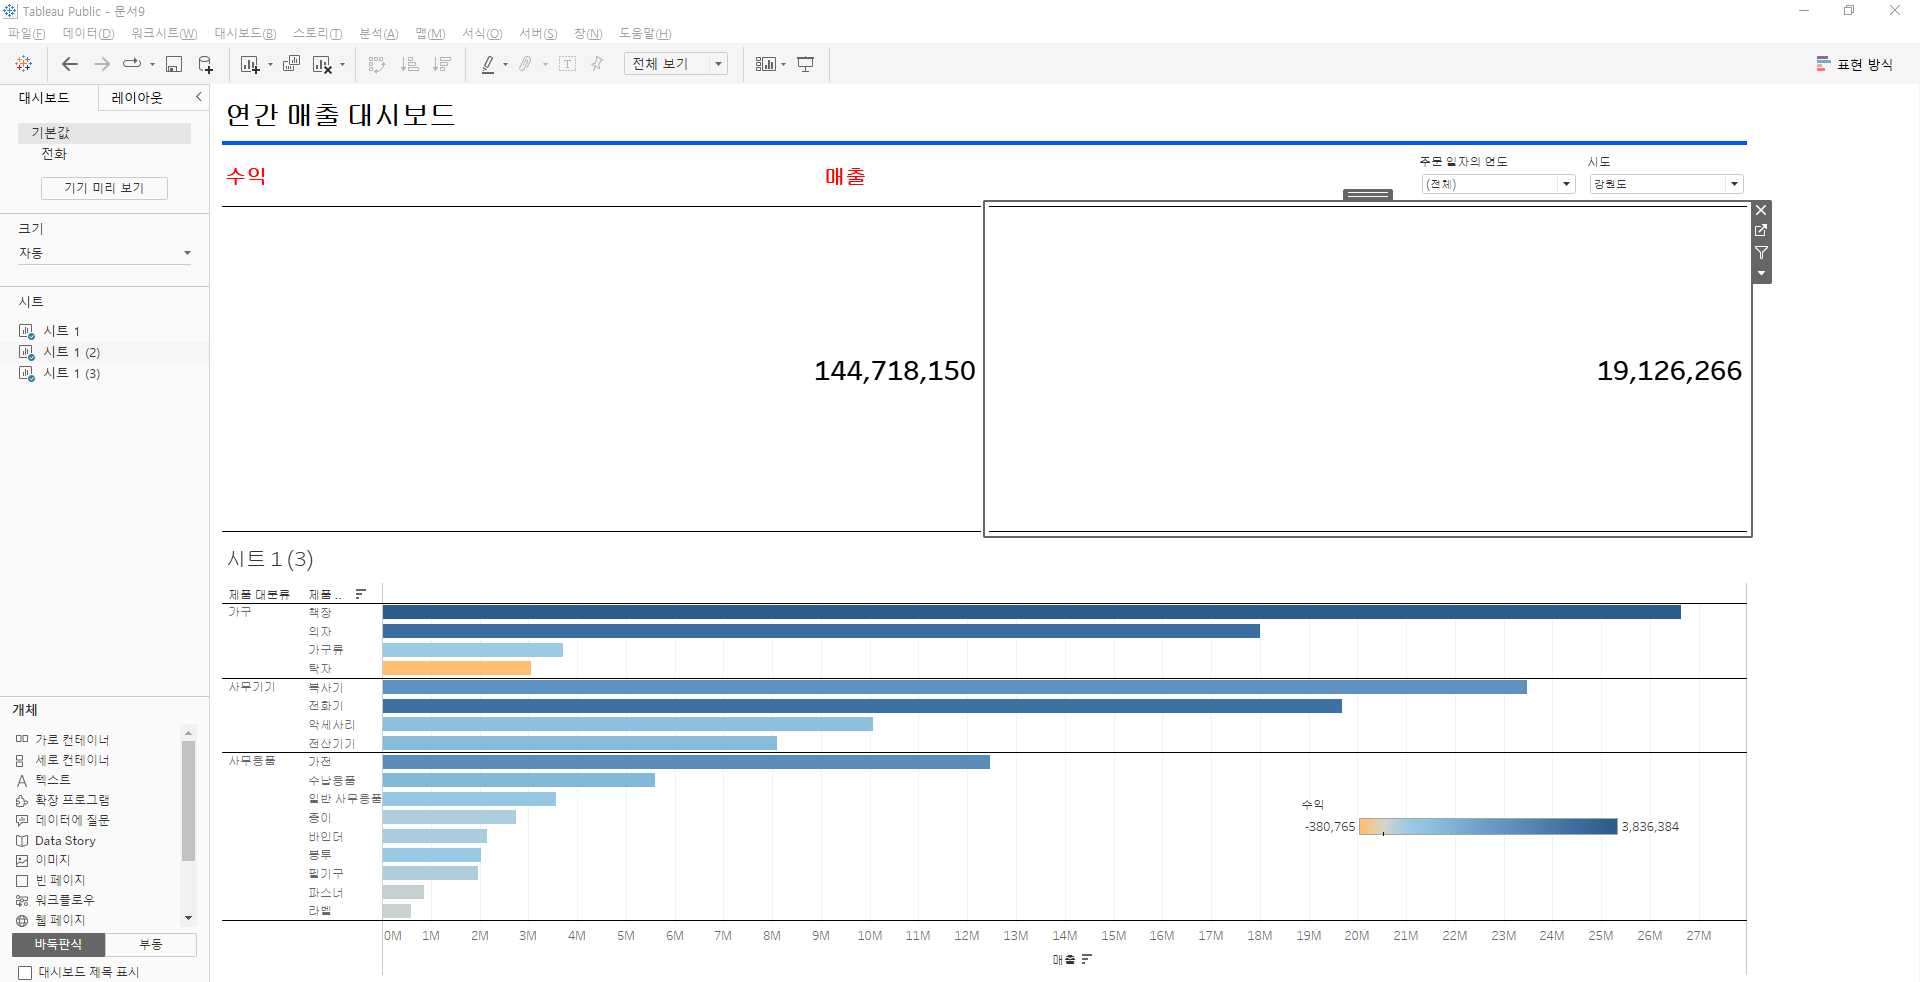The width and height of the screenshot is (1920, 982).
Task: Click the Tableau start page logo icon
Action: tap(23, 64)
